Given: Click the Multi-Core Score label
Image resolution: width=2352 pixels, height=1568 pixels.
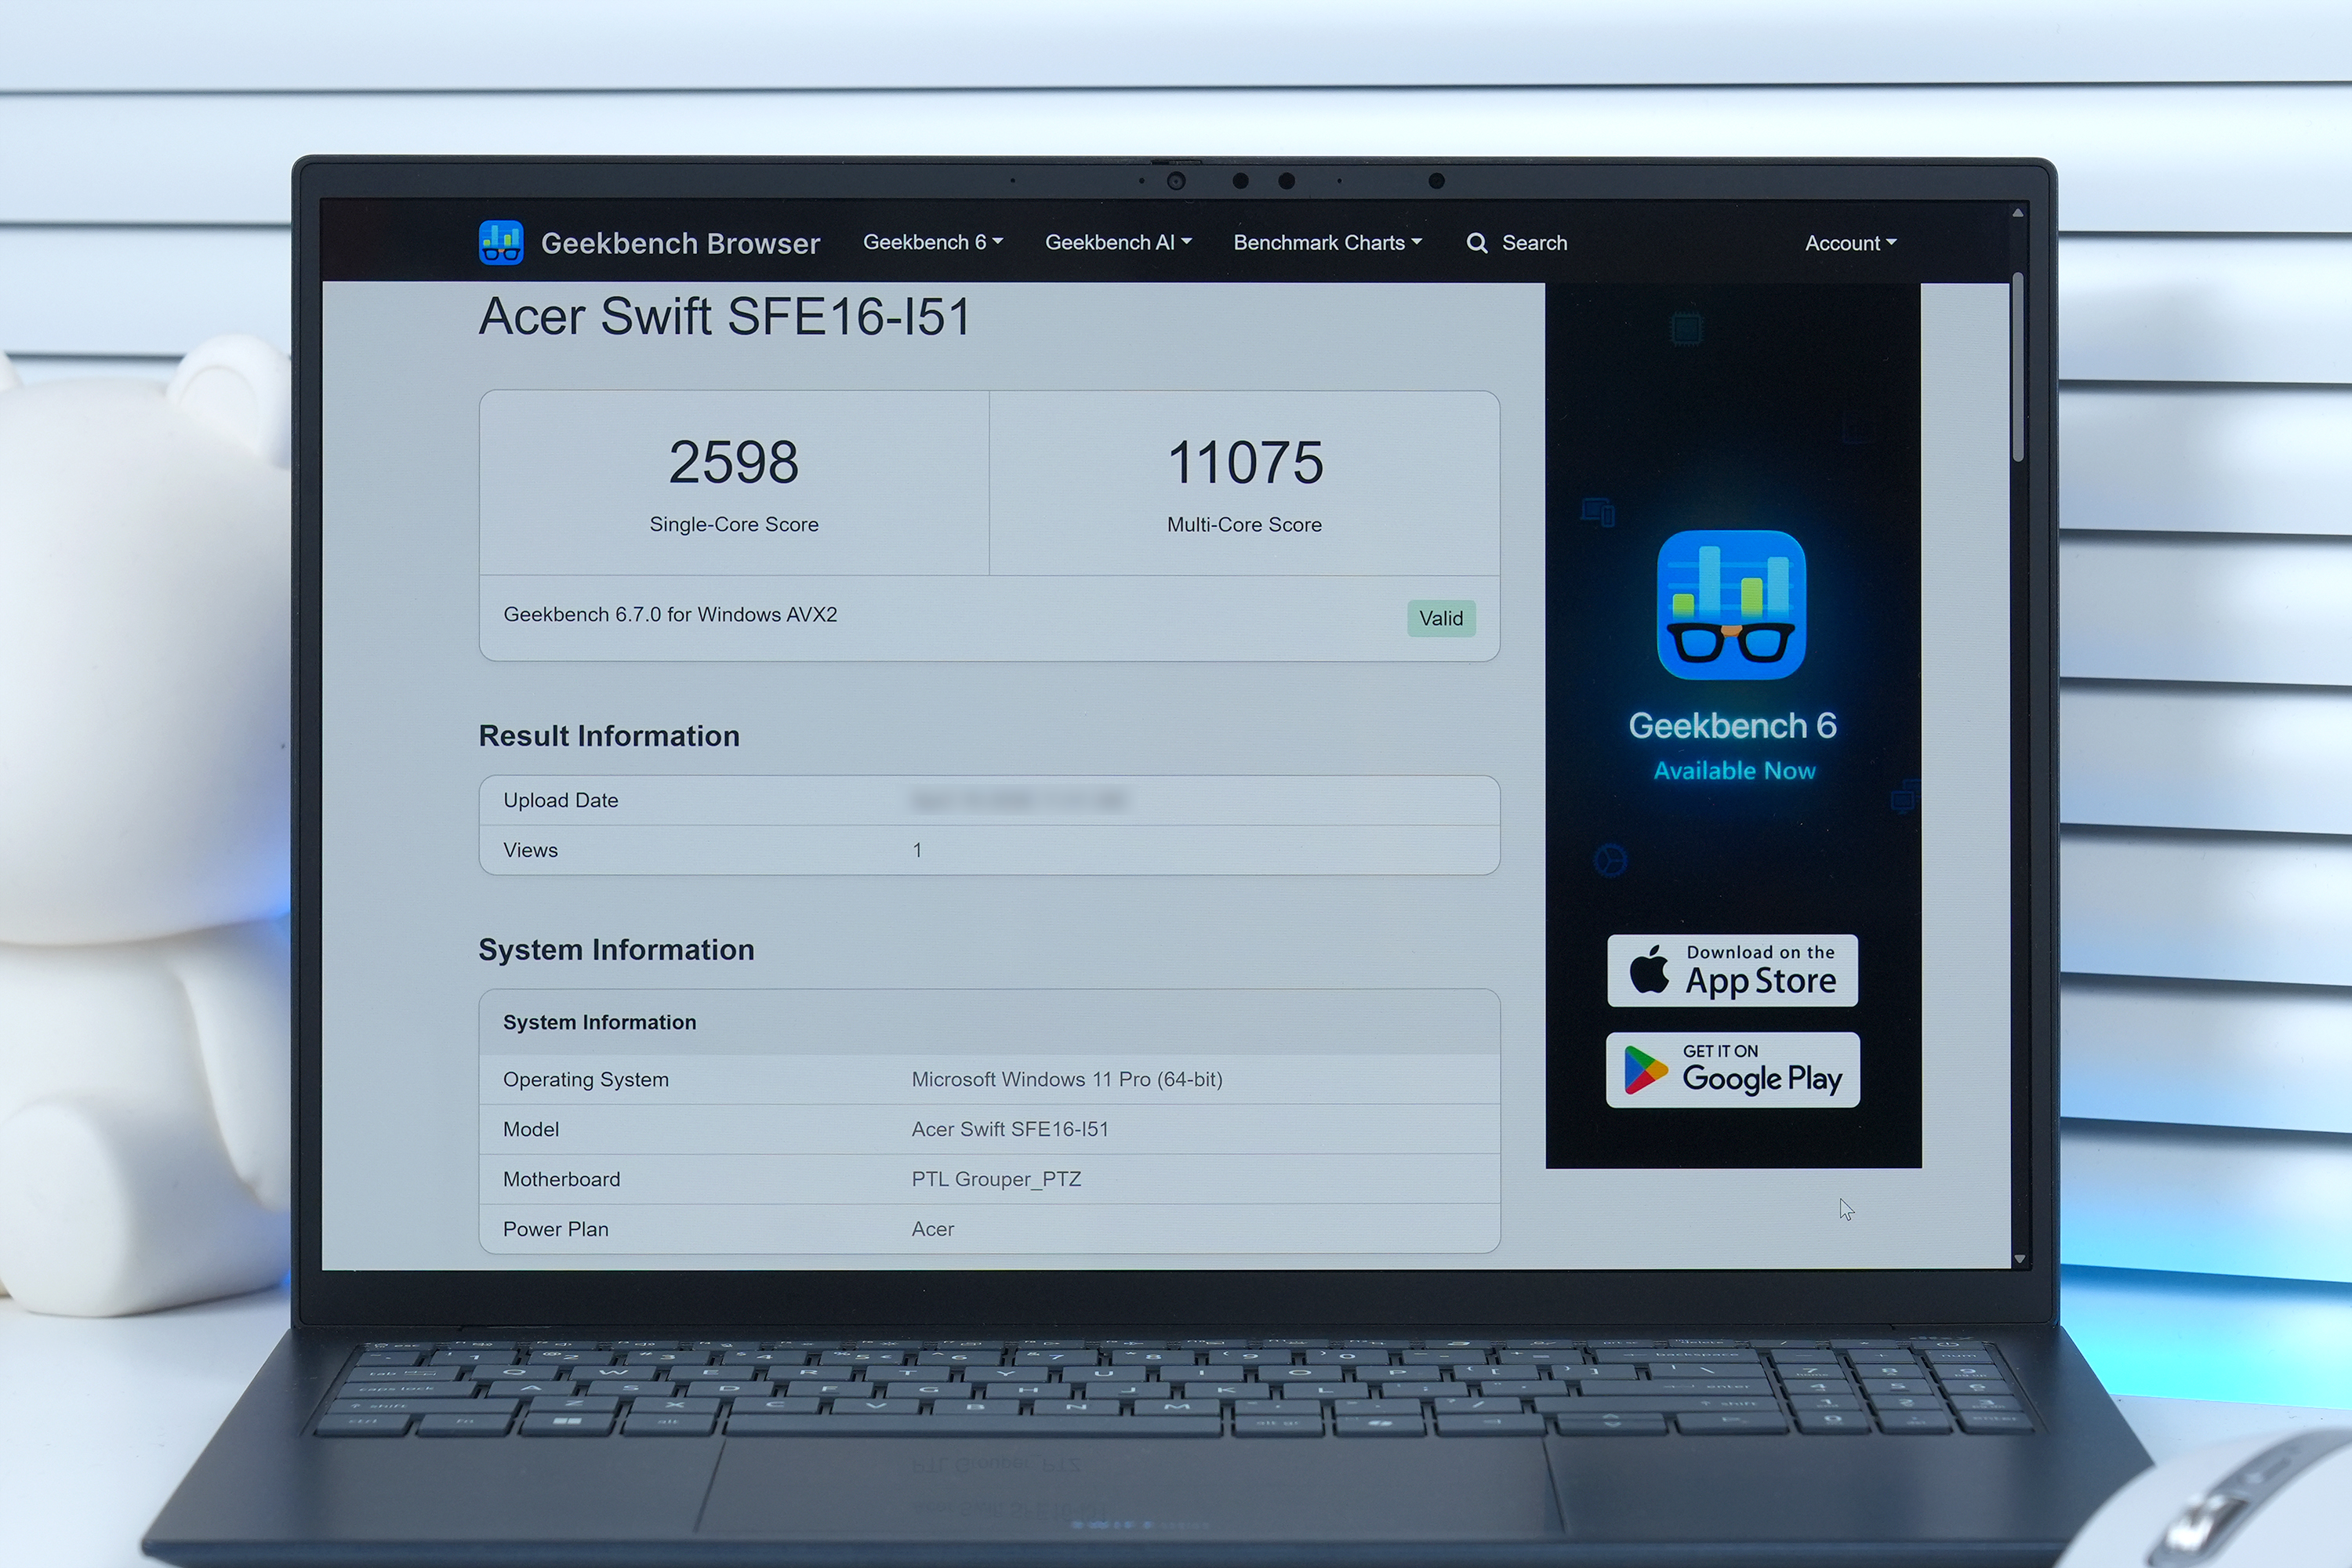Looking at the screenshot, I should tap(1244, 524).
